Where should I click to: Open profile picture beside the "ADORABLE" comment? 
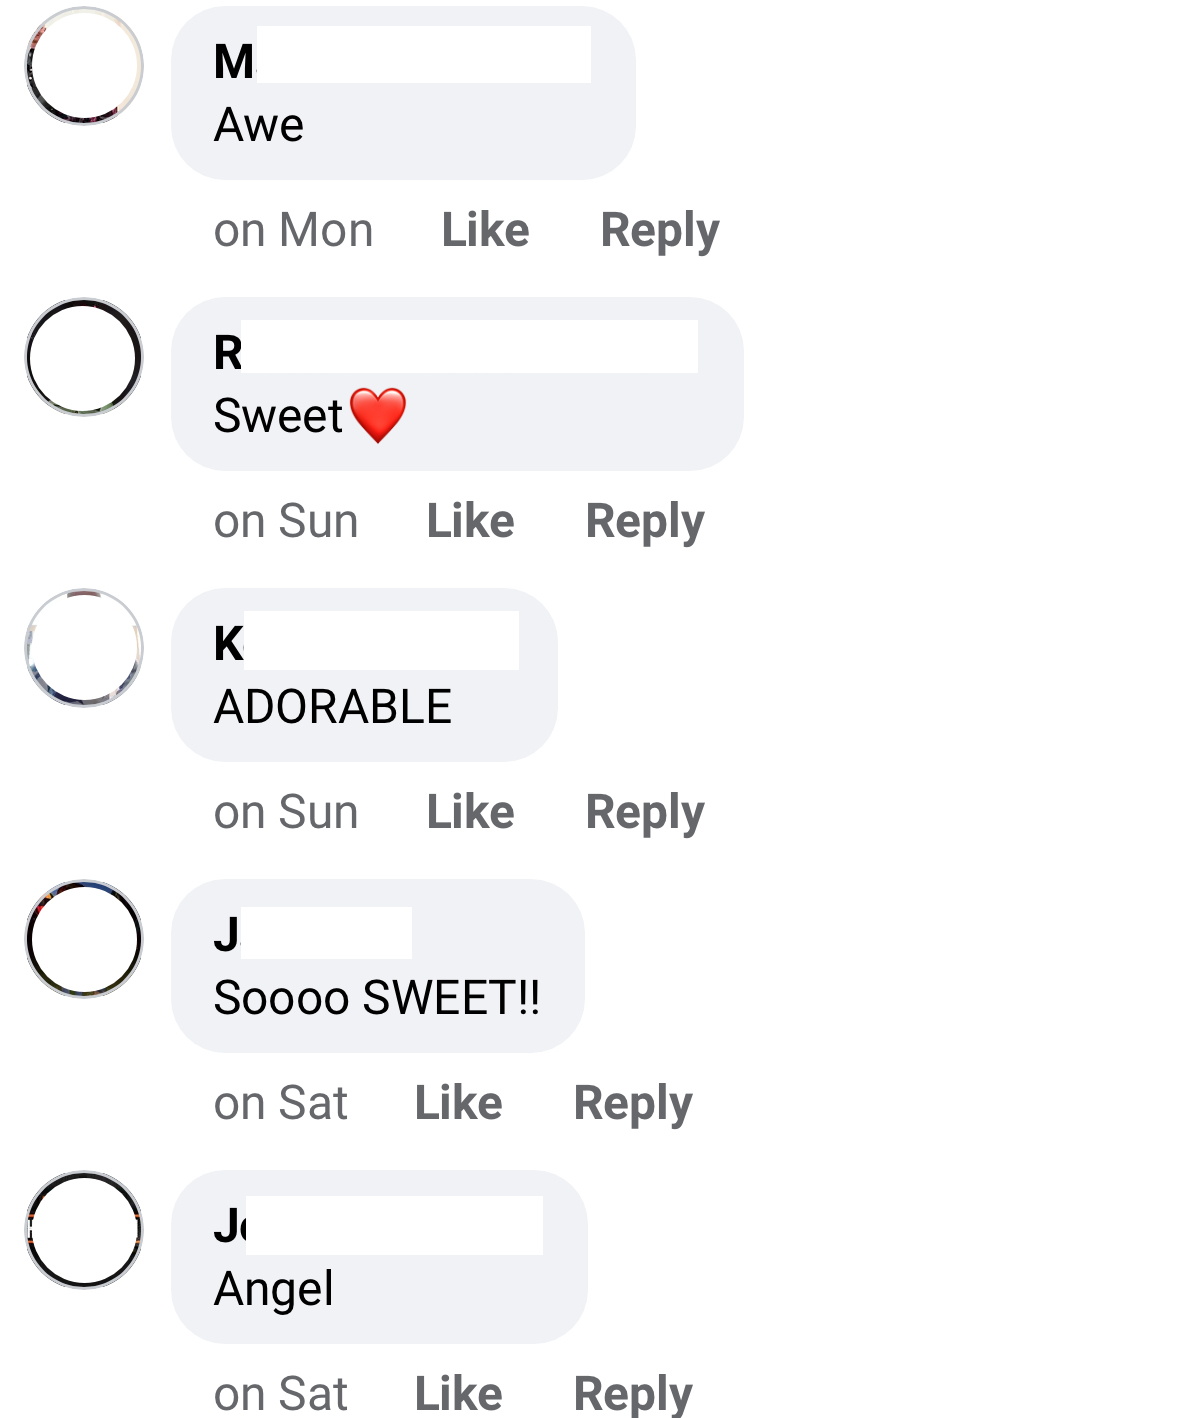tap(84, 648)
